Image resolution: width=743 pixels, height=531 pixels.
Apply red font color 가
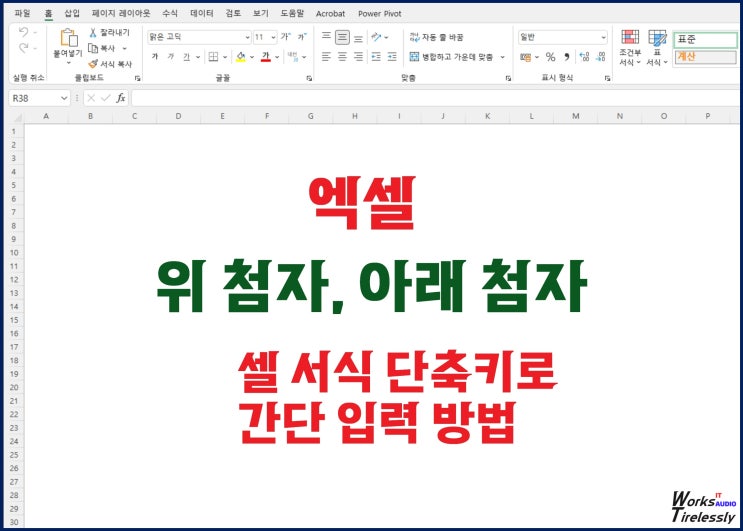[266, 57]
